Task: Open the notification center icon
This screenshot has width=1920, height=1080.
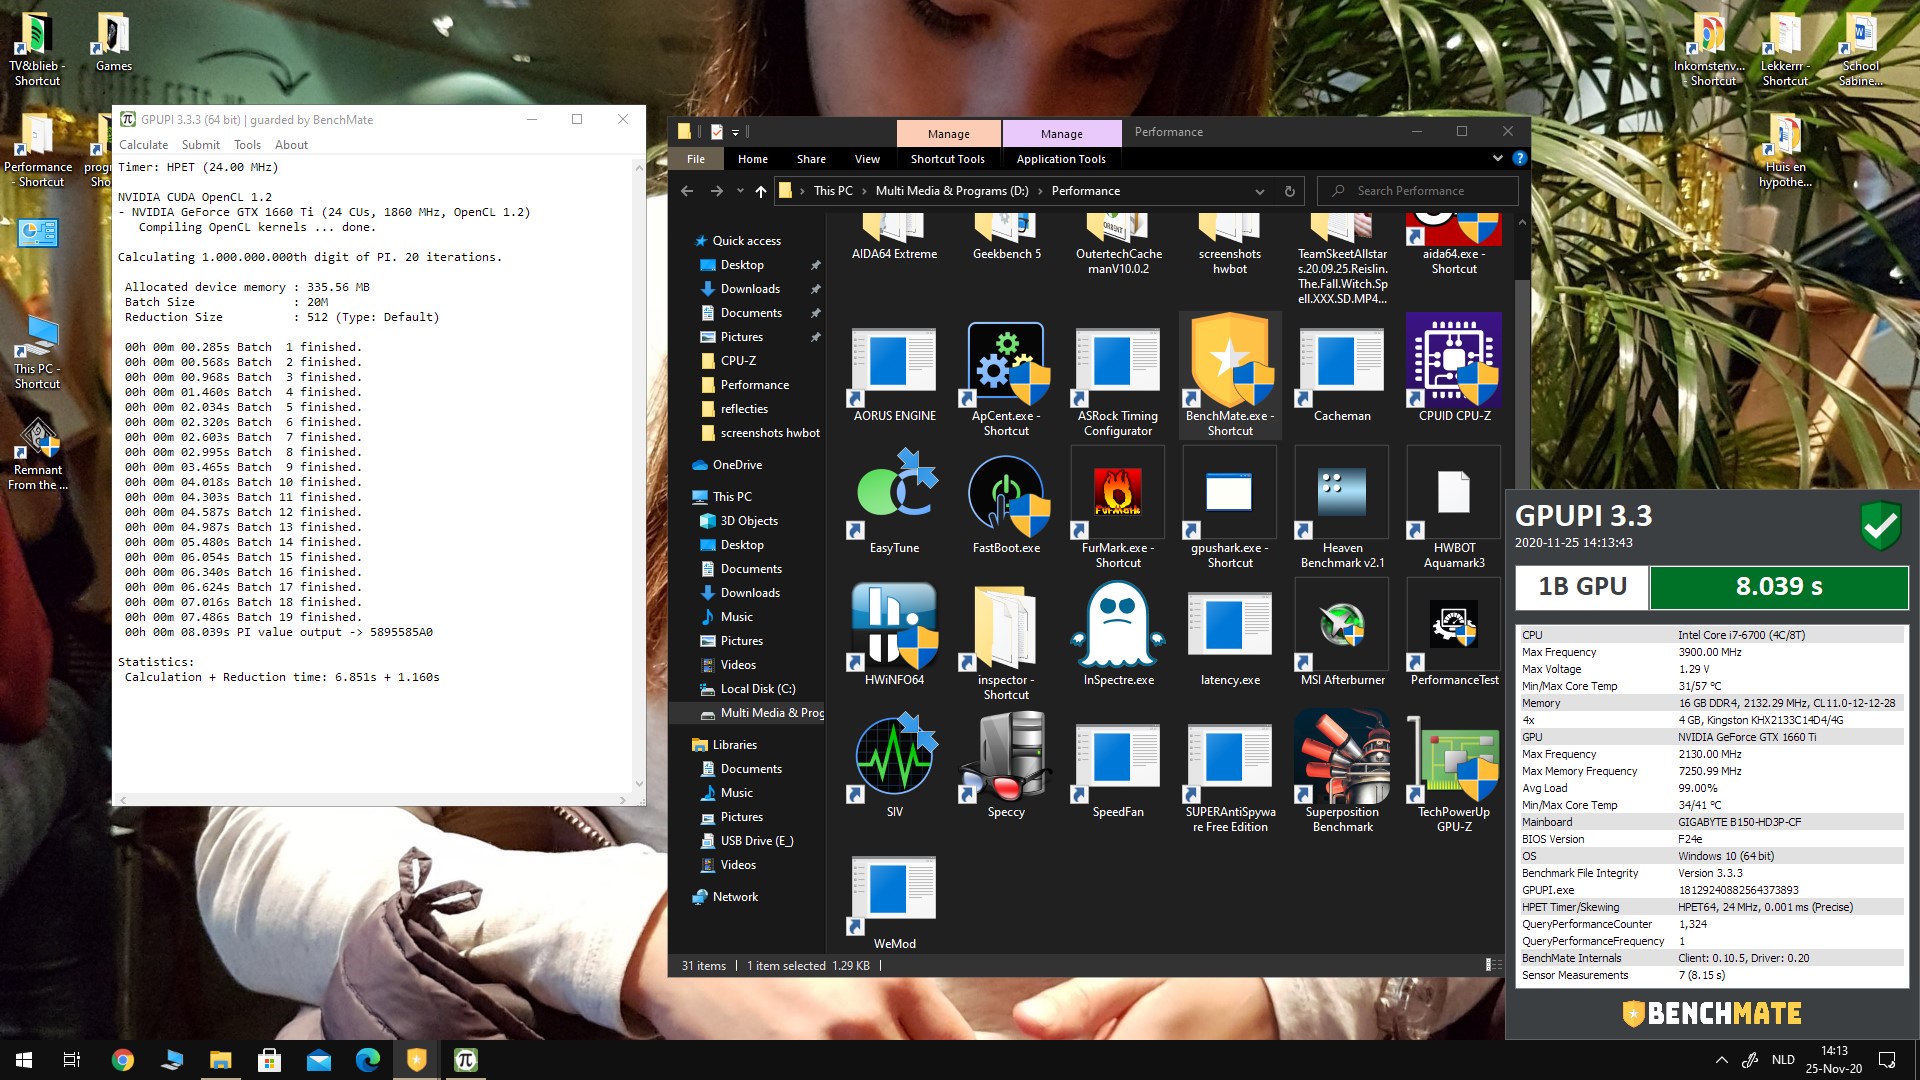Action: tap(1887, 1060)
